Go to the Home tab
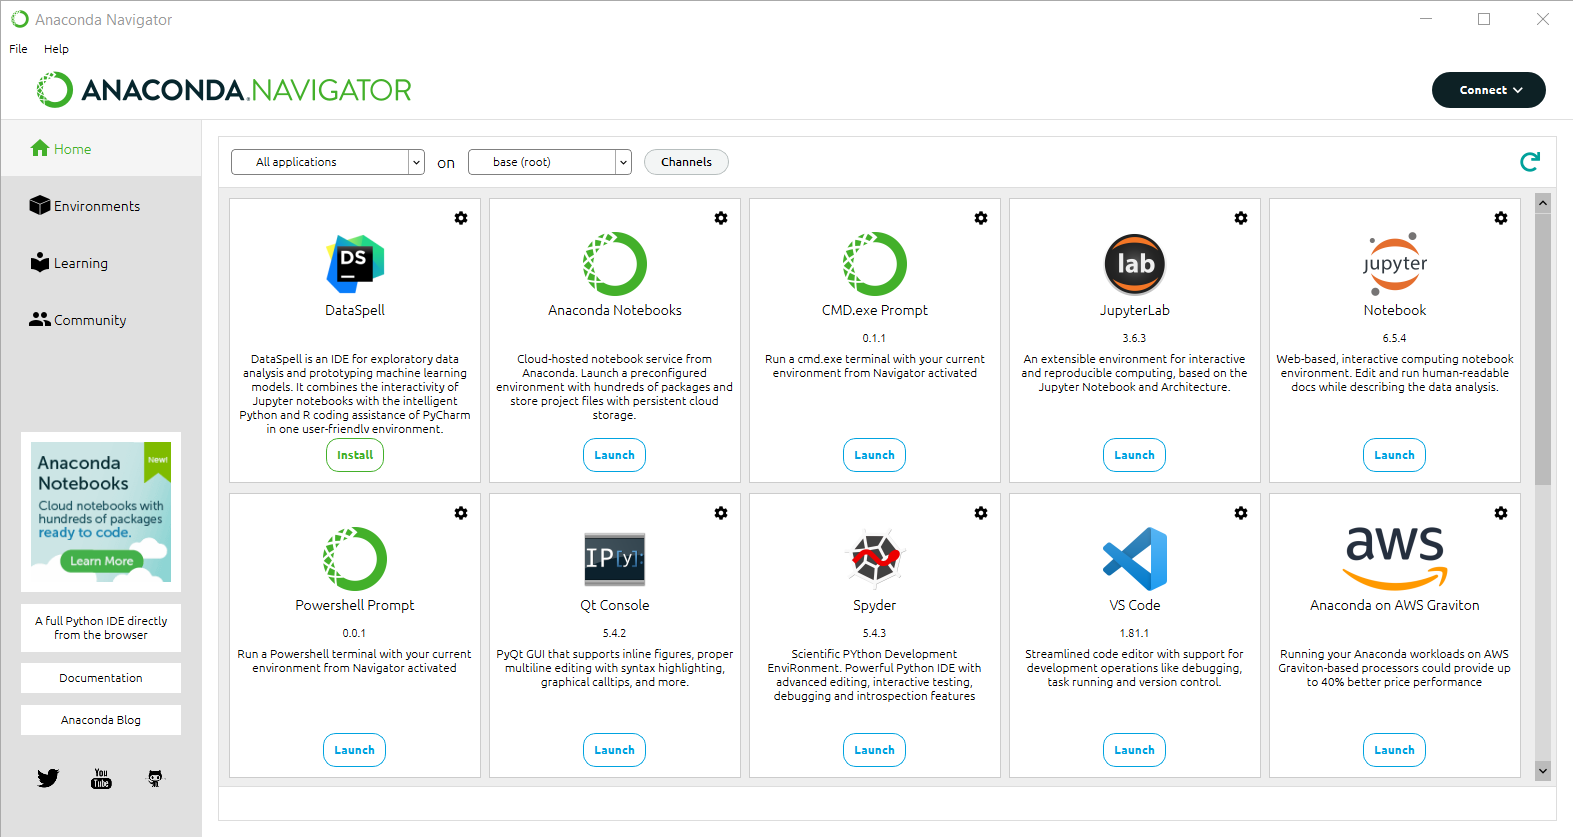 [101, 149]
